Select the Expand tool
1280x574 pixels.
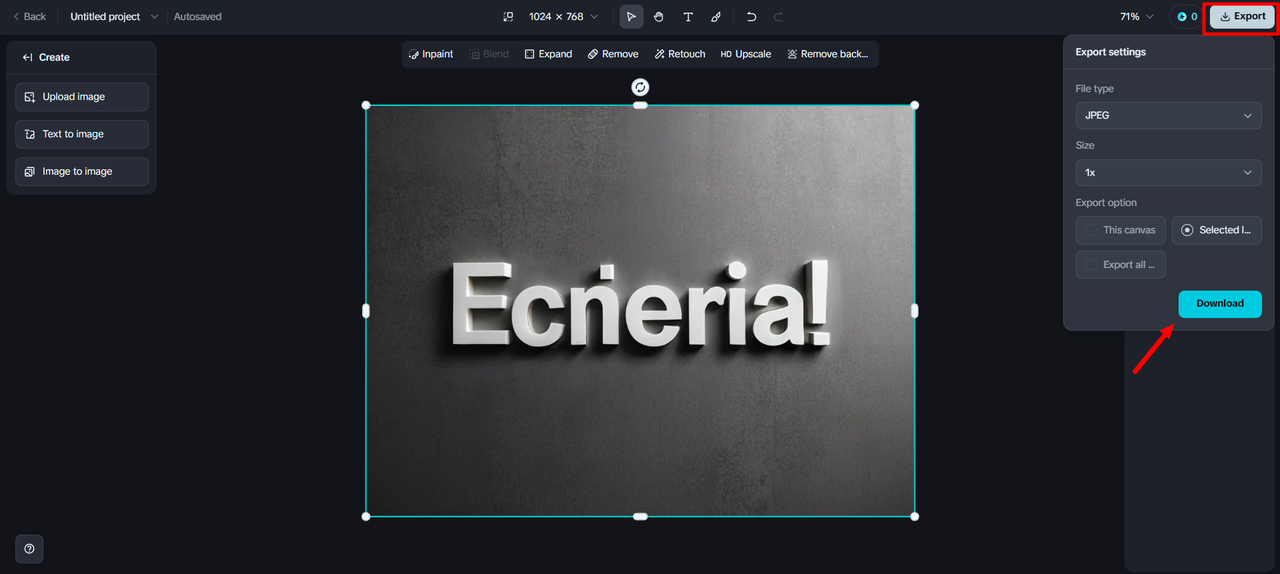pos(548,54)
